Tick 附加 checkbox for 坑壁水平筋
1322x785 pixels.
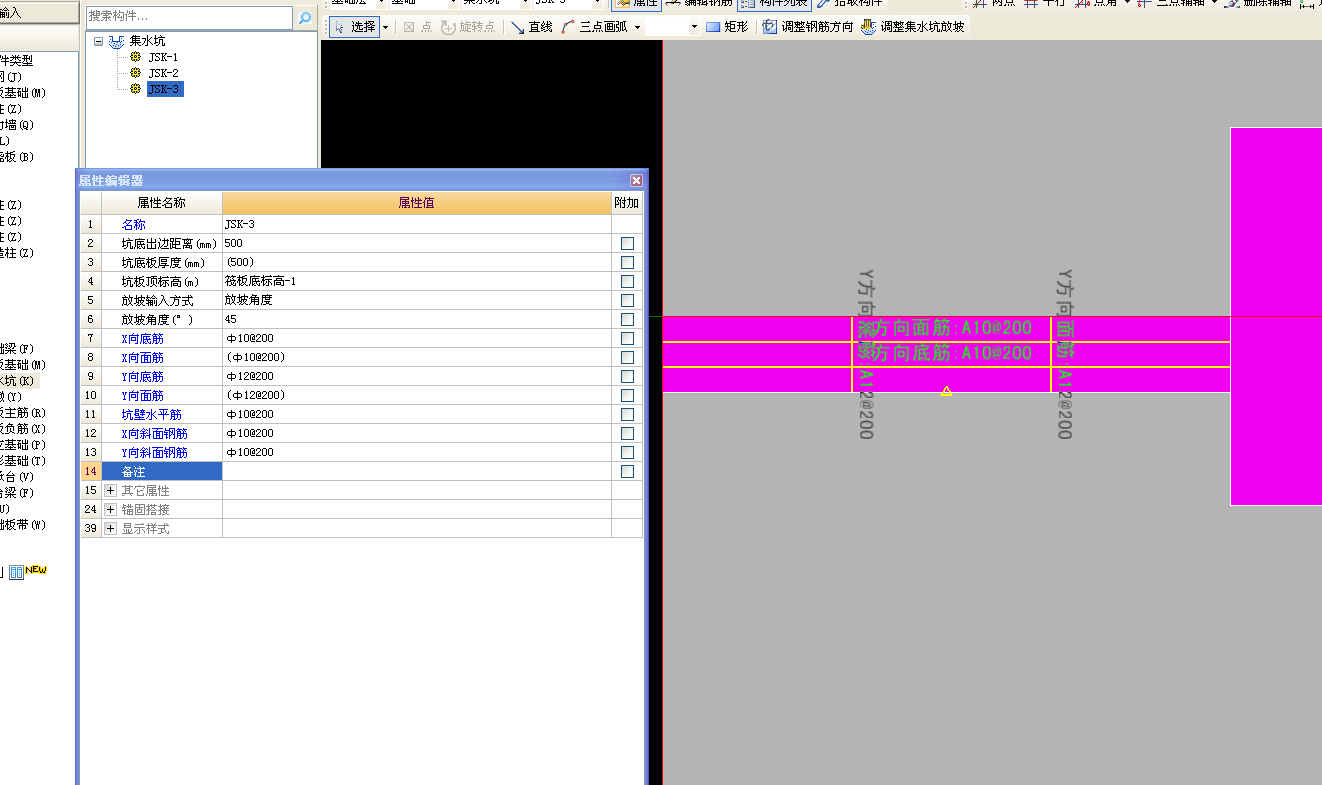(627, 414)
